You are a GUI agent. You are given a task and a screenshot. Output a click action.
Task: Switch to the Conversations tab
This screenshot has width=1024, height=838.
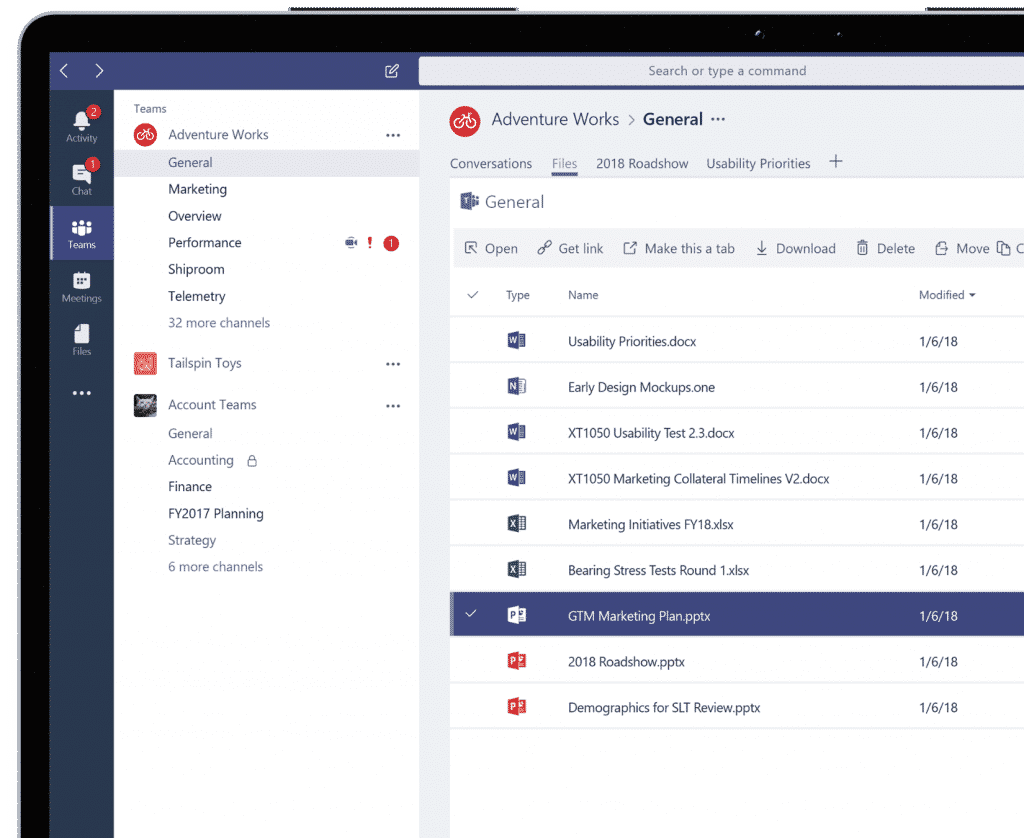pos(490,163)
